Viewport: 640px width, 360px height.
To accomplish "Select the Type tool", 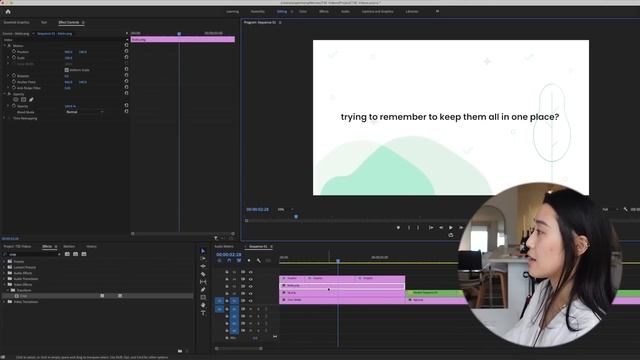I will coord(203,313).
